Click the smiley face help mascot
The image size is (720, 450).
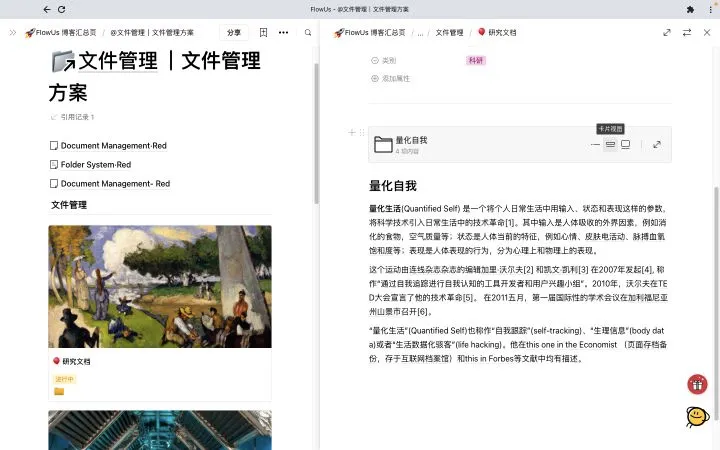(x=697, y=416)
